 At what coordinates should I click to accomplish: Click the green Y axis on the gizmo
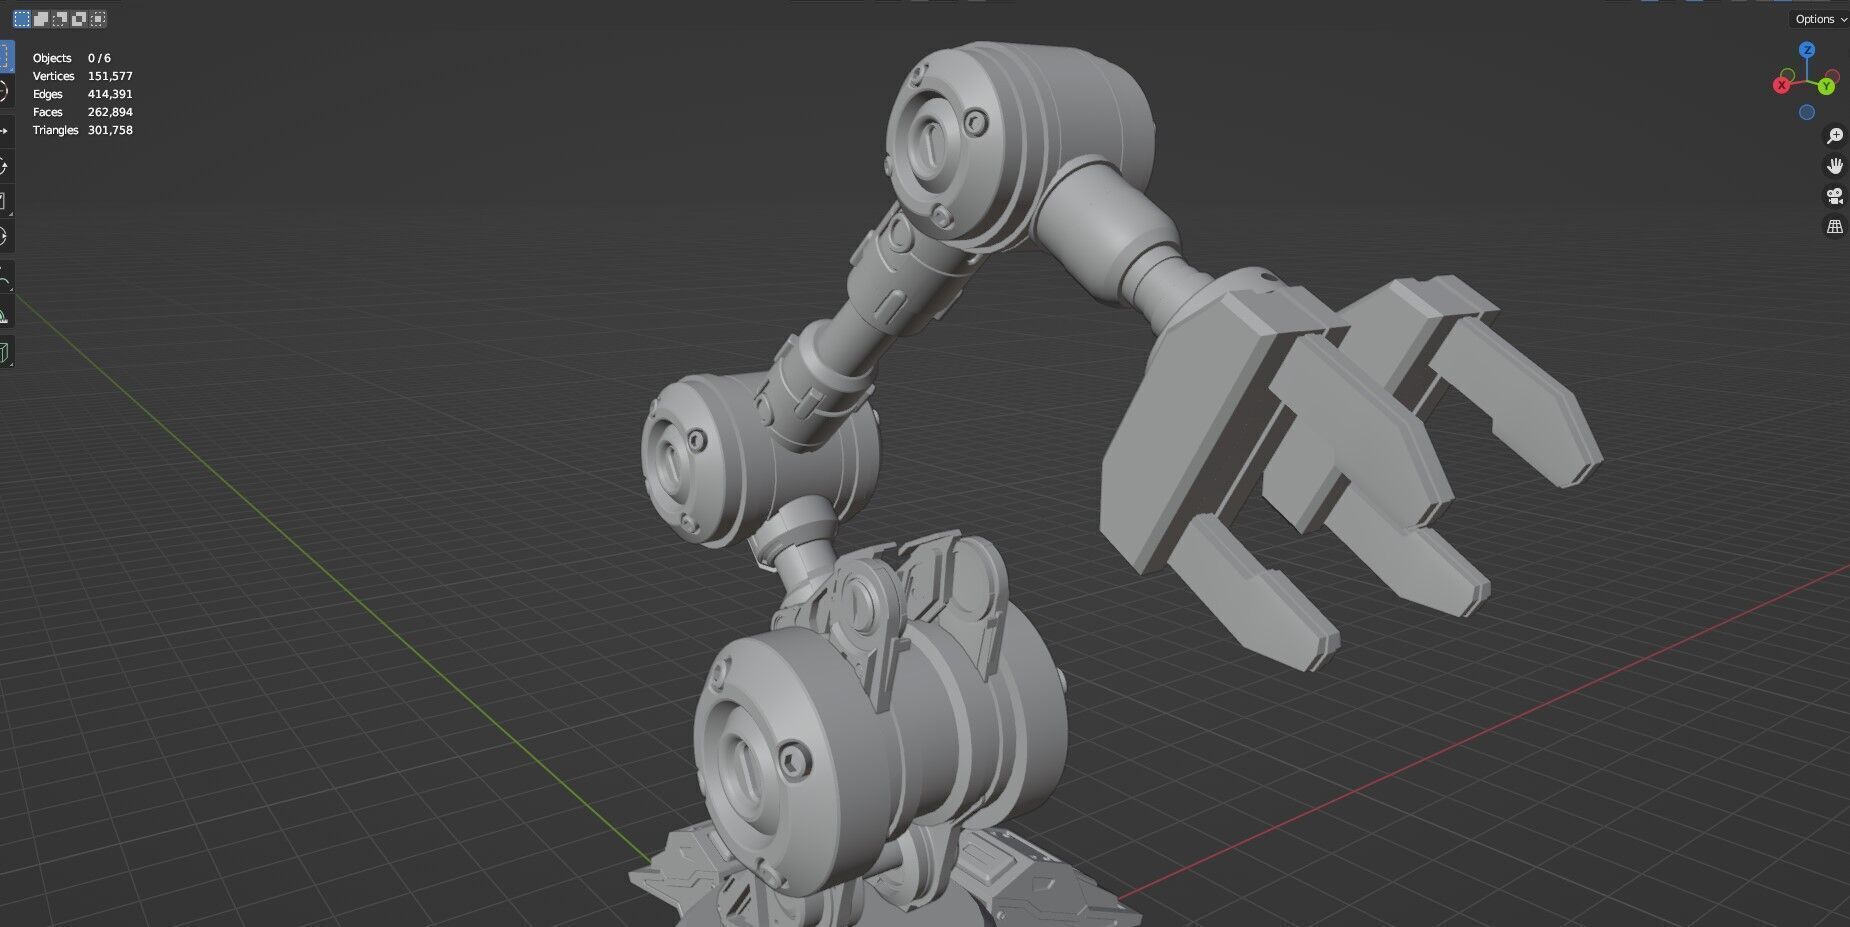coord(1826,86)
